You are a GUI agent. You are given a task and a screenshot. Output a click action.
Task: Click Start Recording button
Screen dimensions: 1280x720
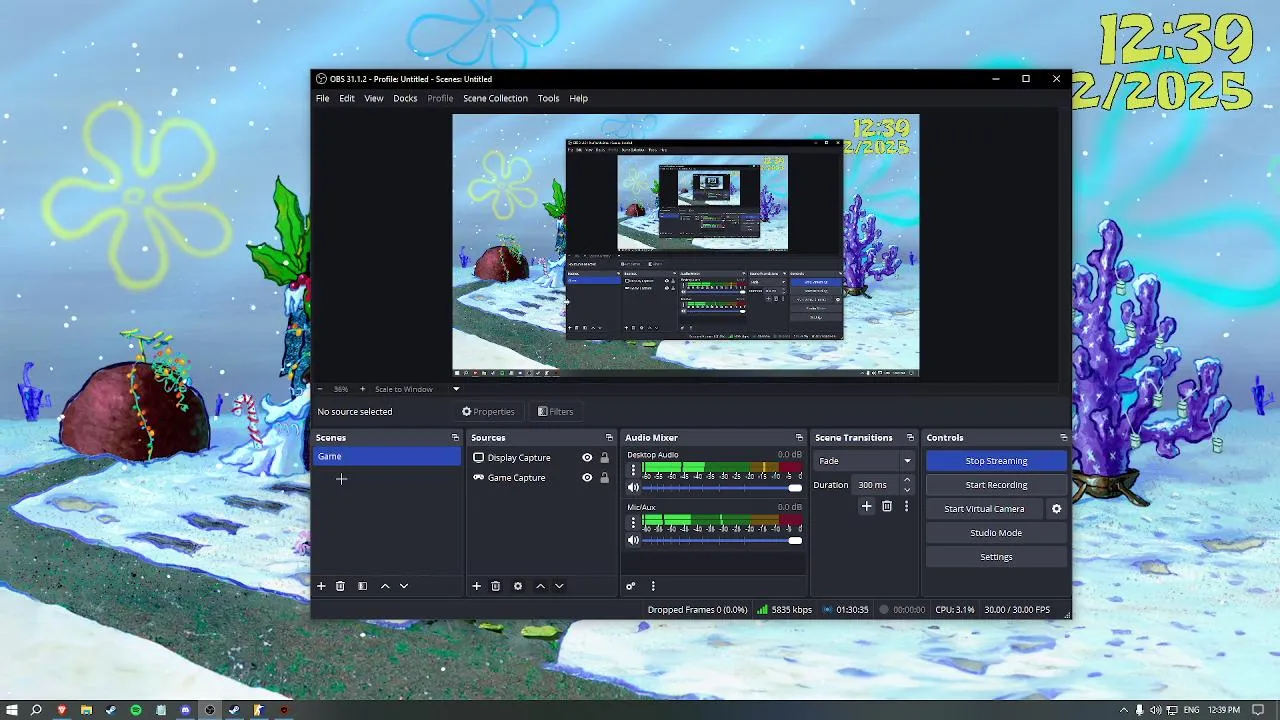(x=996, y=485)
